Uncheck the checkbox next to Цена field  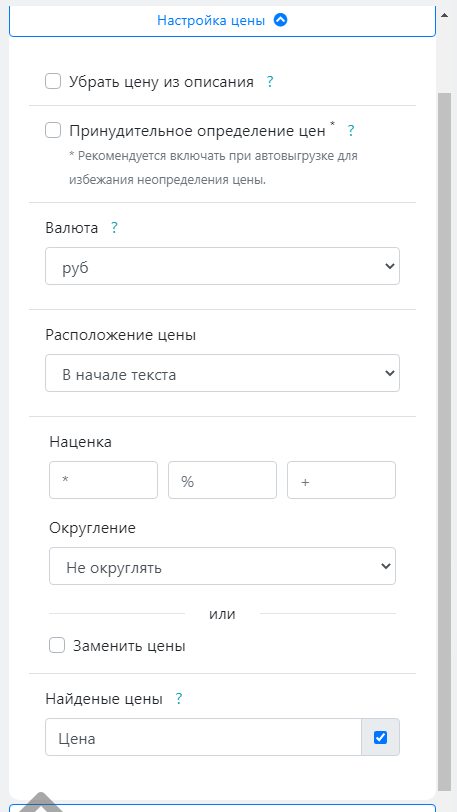point(380,737)
